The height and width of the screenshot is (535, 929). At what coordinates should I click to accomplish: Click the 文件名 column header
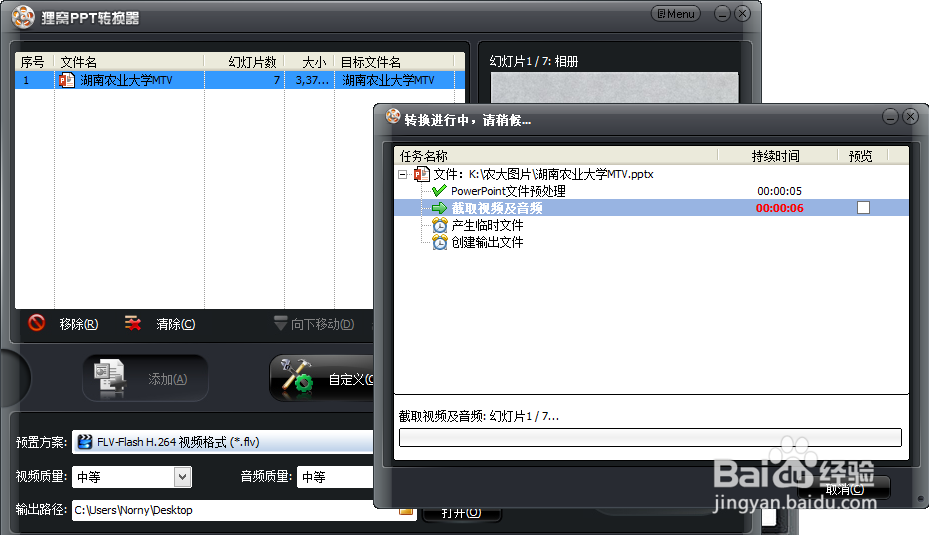point(129,62)
